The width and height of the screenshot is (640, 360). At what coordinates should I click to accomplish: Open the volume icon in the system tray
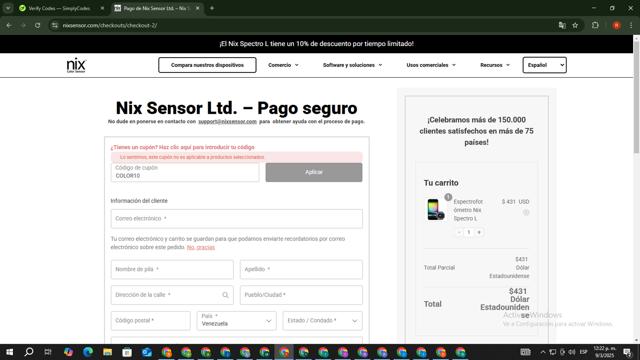572,352
